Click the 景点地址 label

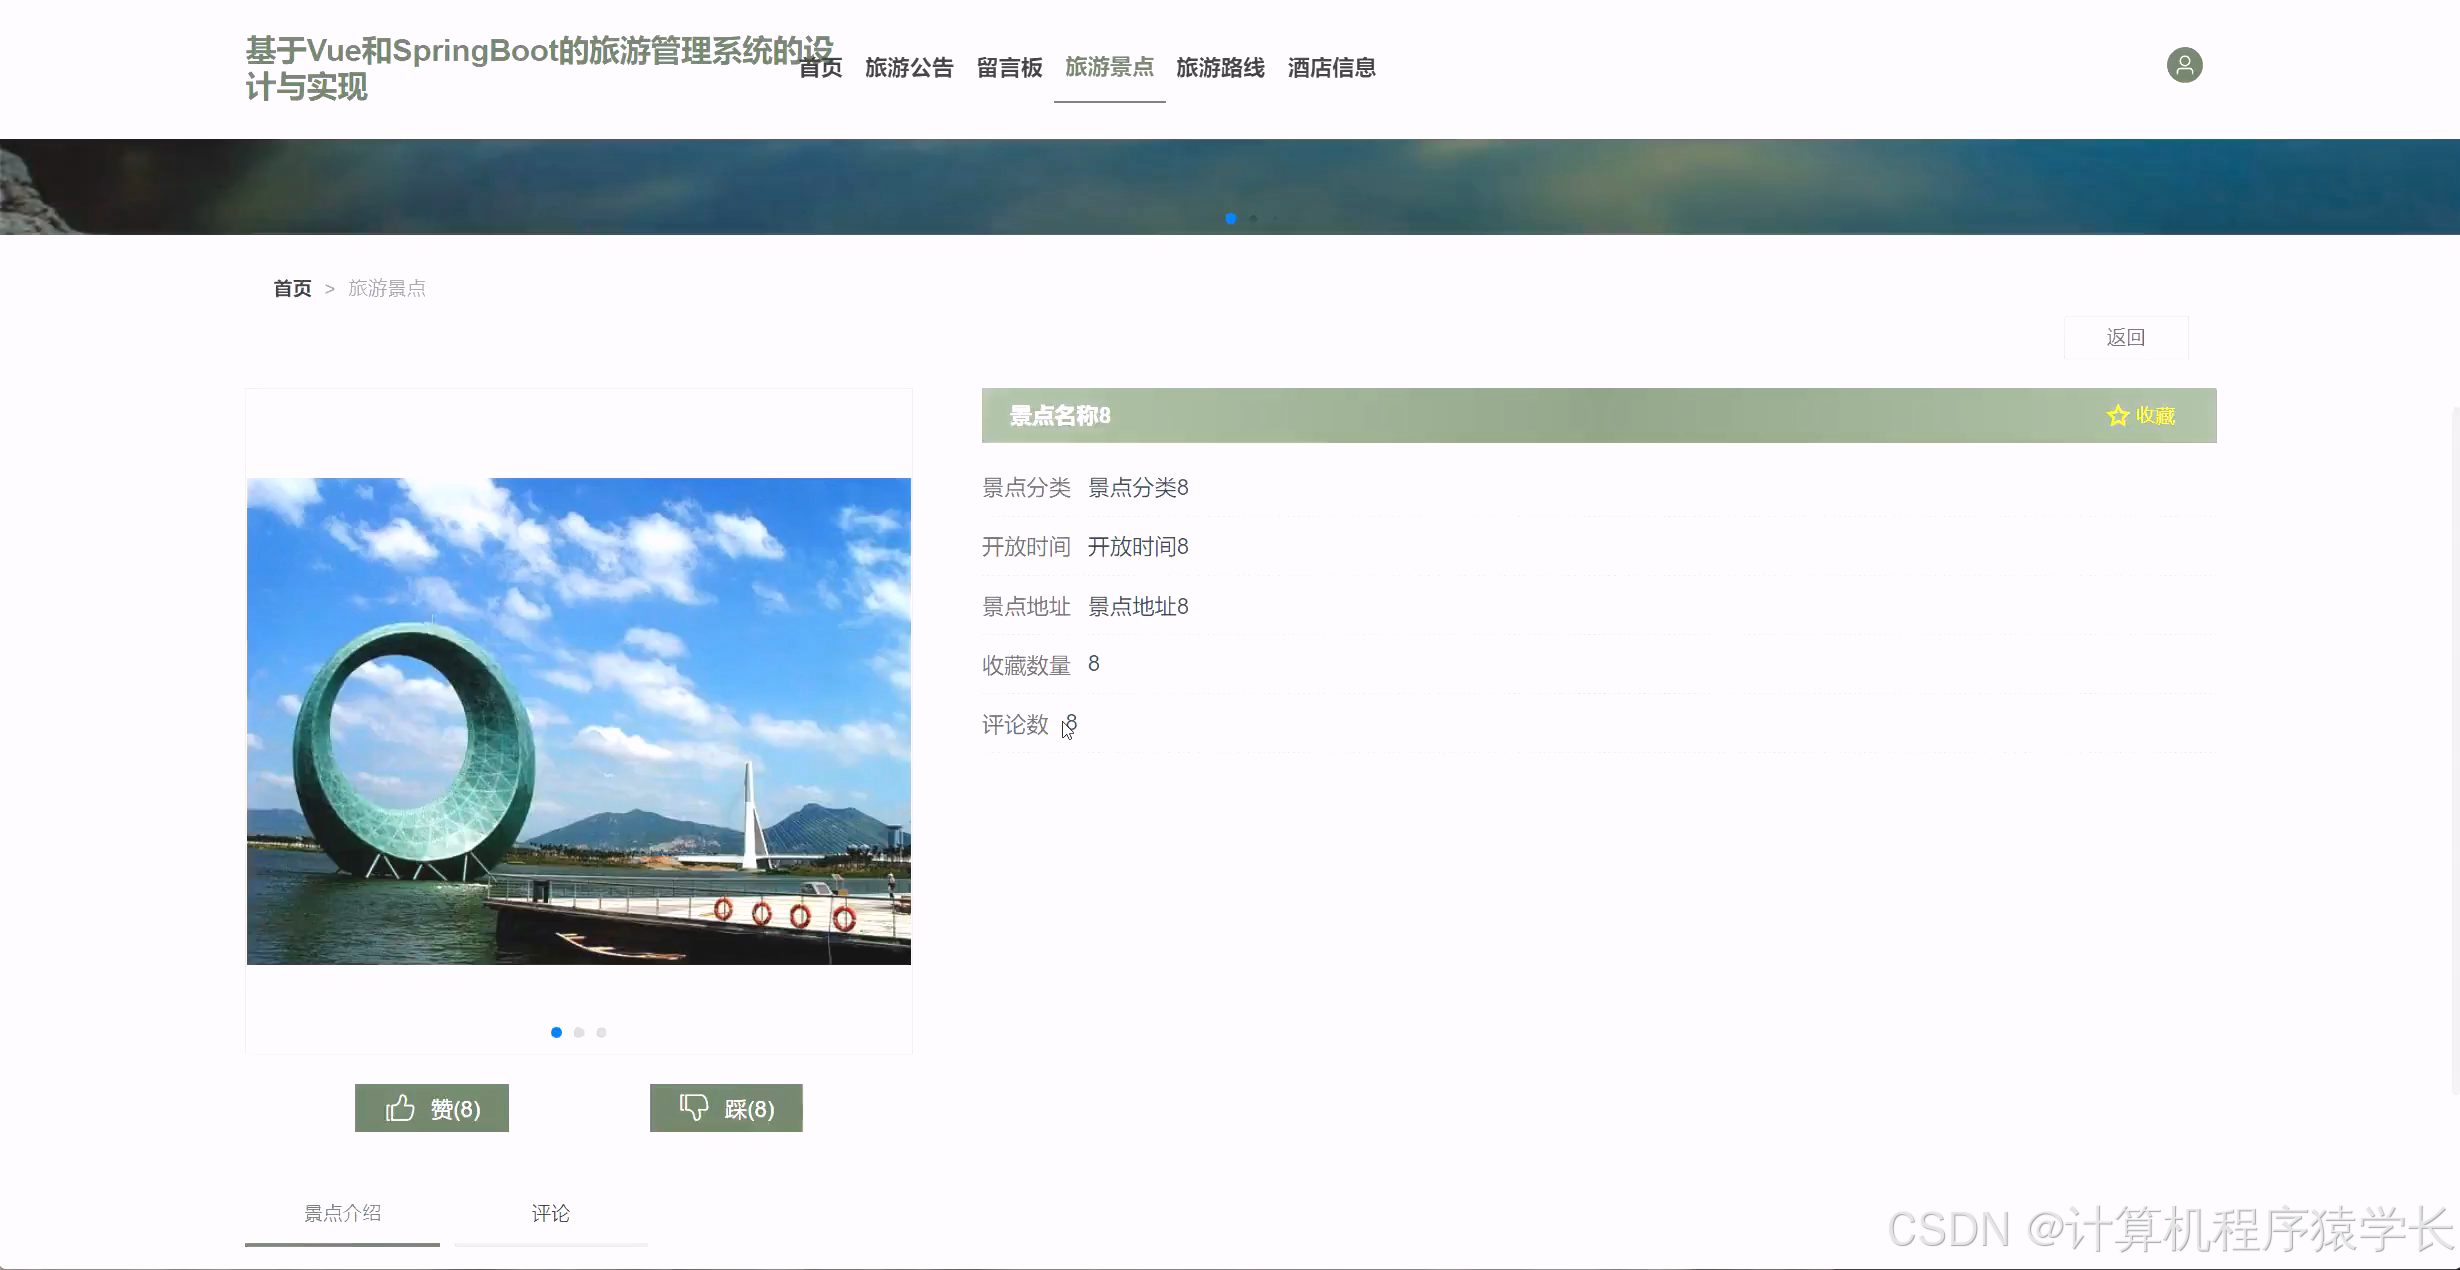1026,607
